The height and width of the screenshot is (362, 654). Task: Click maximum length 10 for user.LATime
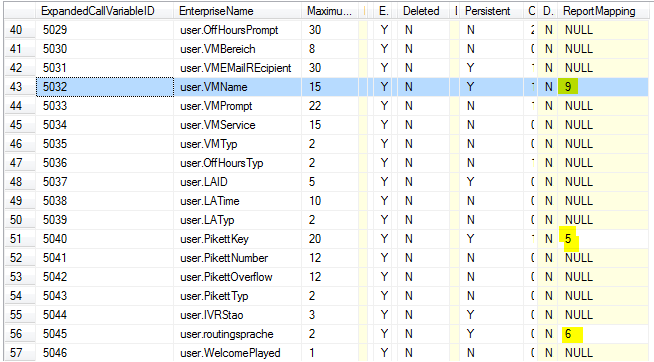point(330,201)
